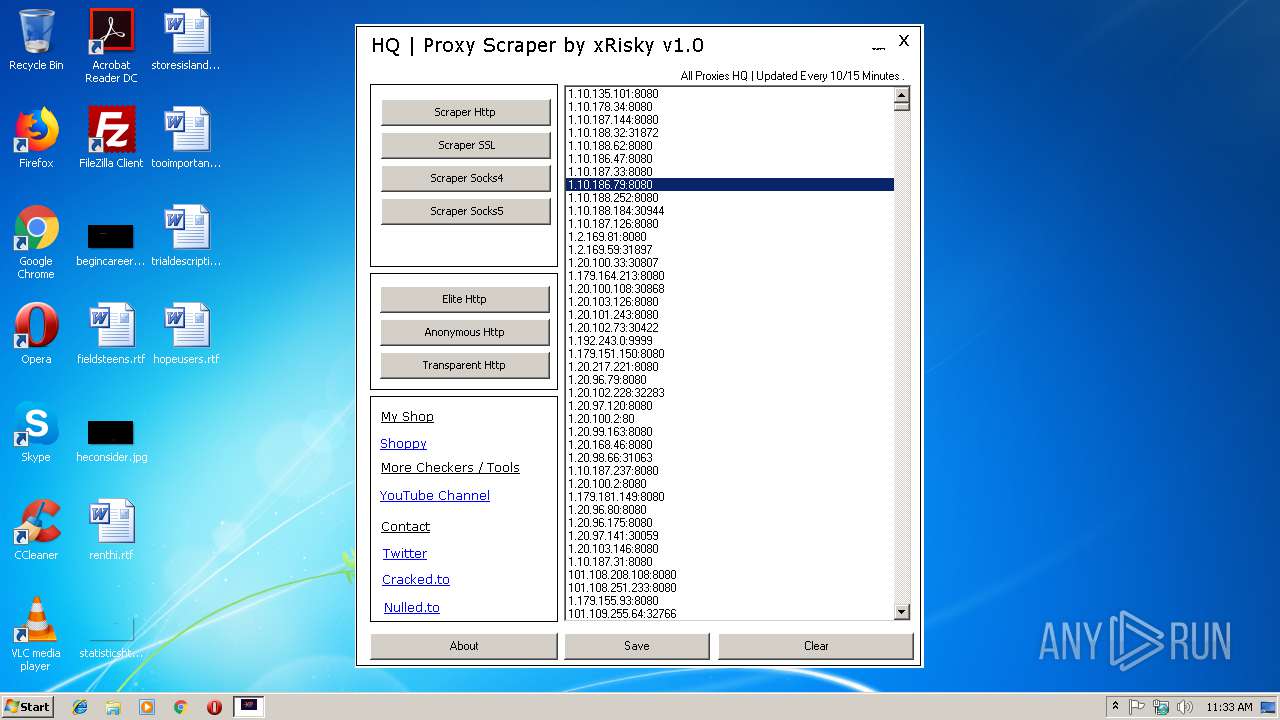Screen dimensions: 1280x720
Task: Select proxy 1.20.98.66:31063
Action: tap(730, 458)
